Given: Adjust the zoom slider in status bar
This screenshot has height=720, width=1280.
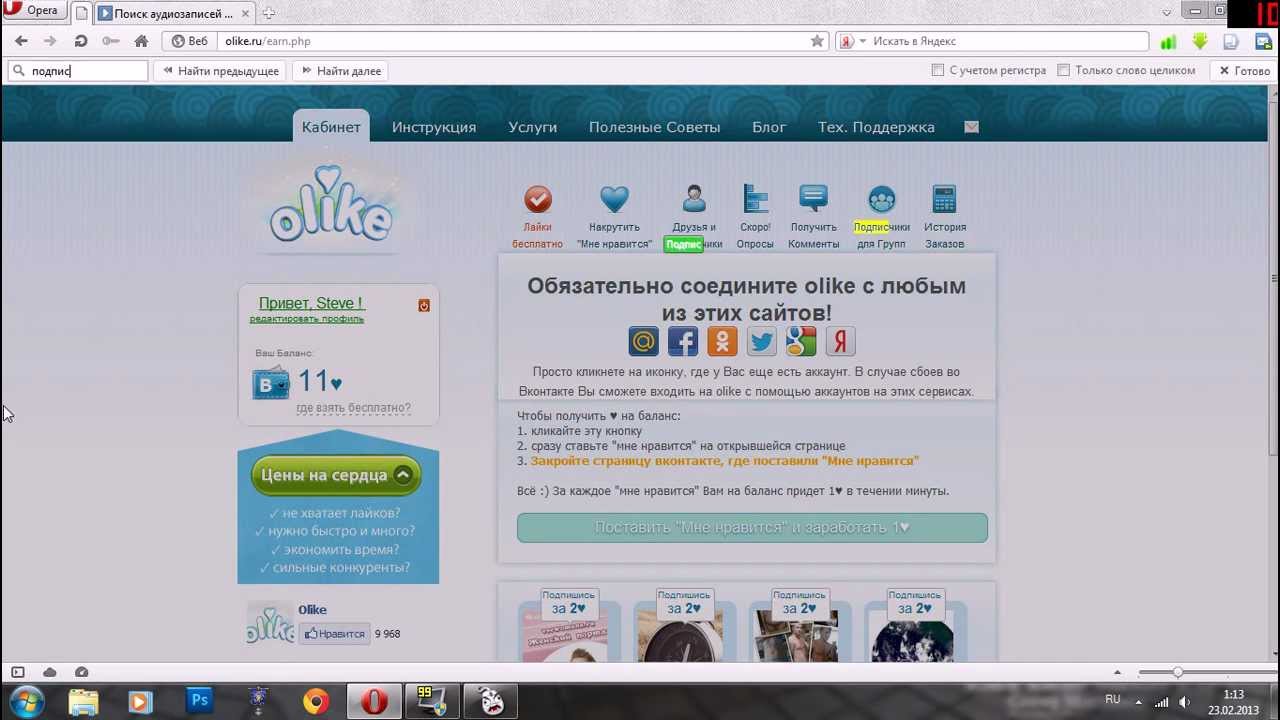Looking at the screenshot, I should pos(1177,672).
